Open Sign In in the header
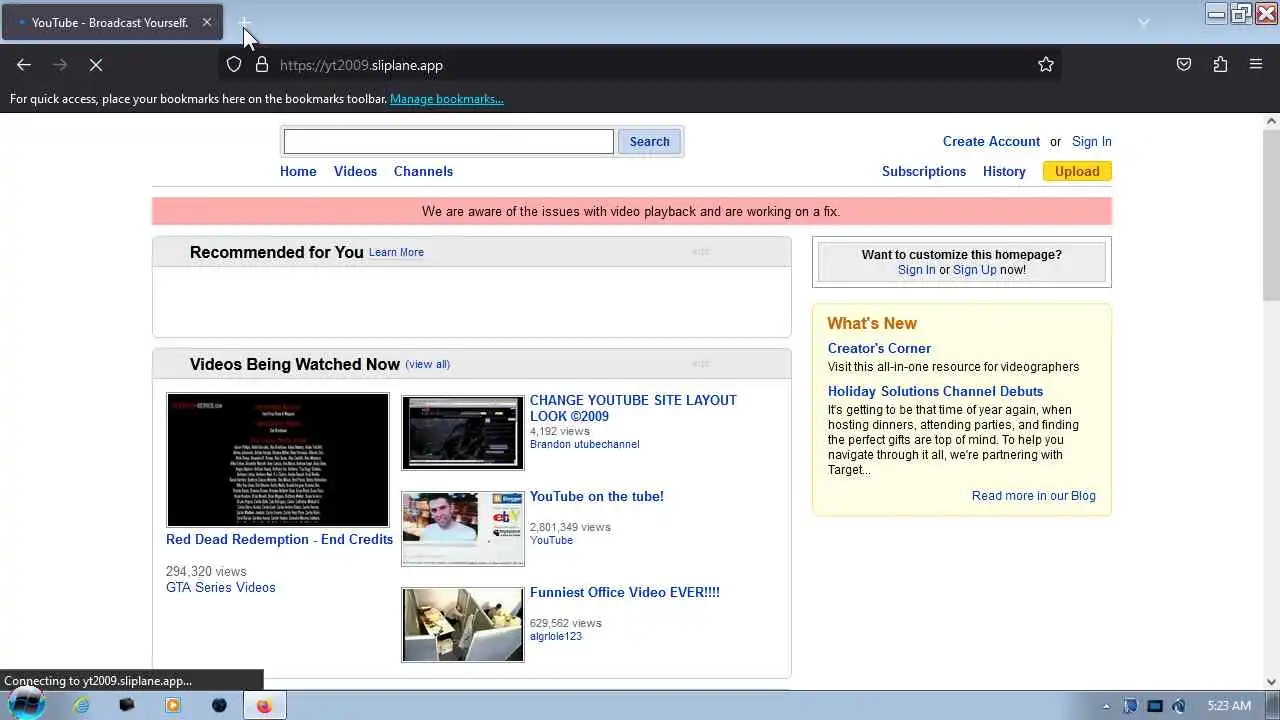Image resolution: width=1280 pixels, height=720 pixels. tap(1092, 141)
